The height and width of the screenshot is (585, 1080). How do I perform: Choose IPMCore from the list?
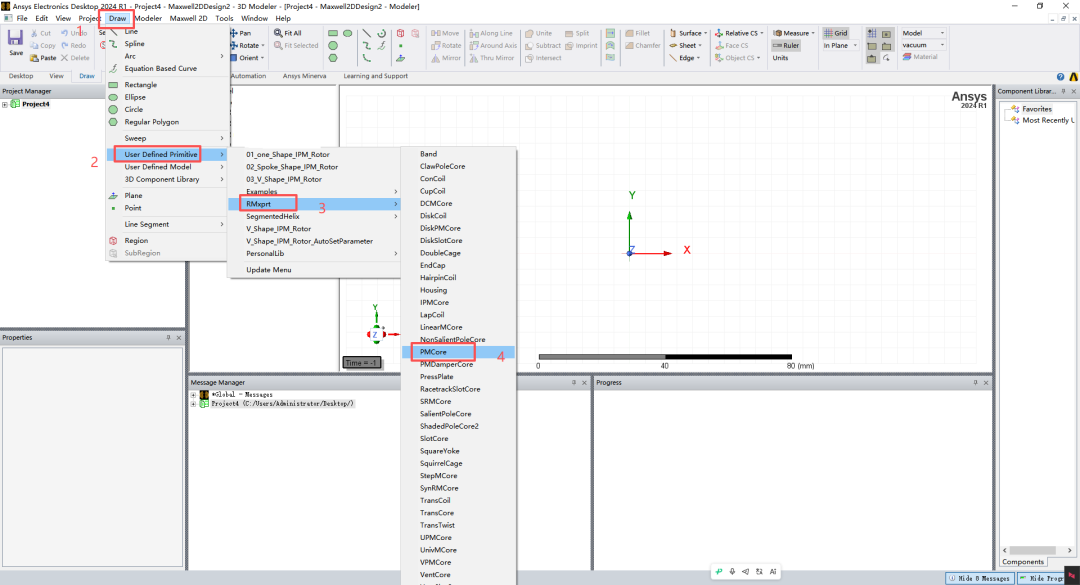tap(434, 302)
